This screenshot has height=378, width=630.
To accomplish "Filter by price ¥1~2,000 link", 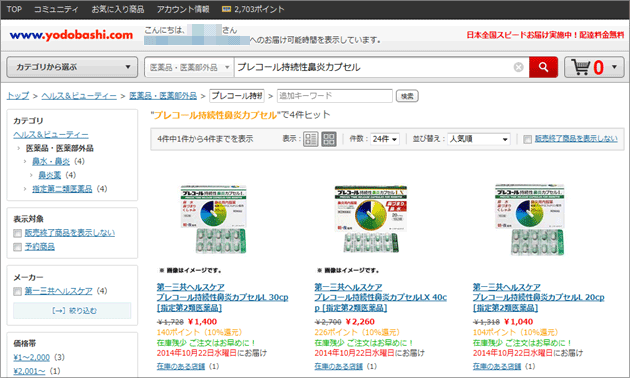I will 31,358.
